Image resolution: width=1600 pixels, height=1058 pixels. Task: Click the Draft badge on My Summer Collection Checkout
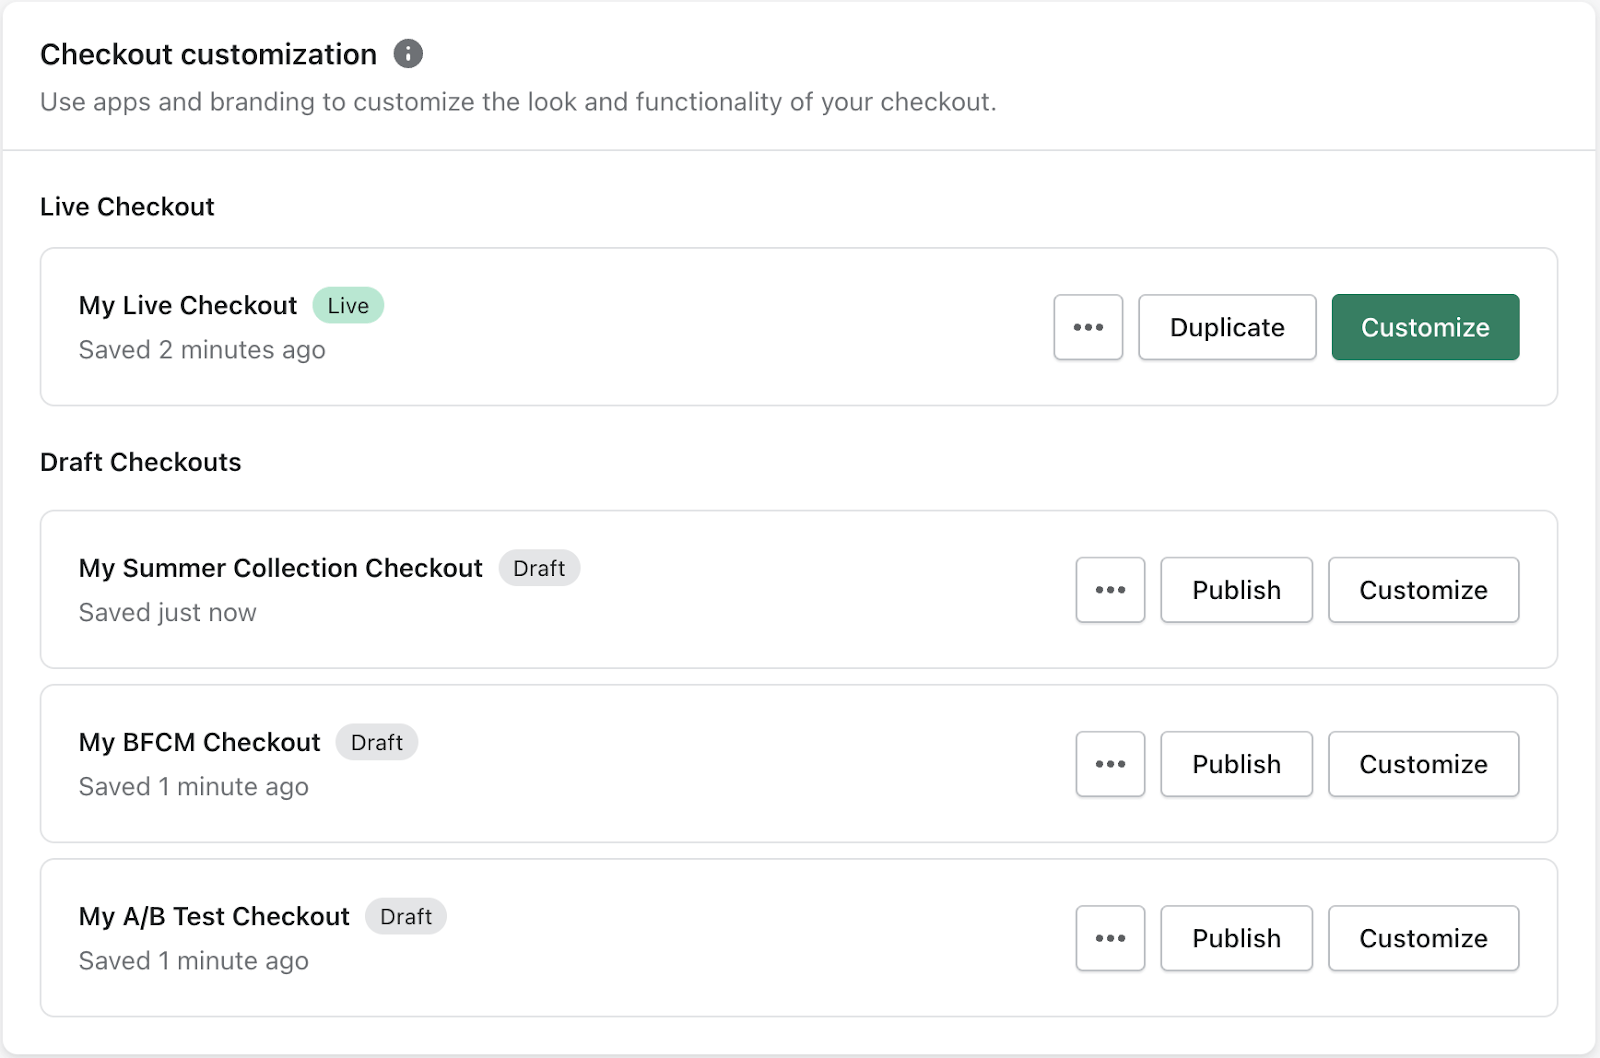point(539,568)
